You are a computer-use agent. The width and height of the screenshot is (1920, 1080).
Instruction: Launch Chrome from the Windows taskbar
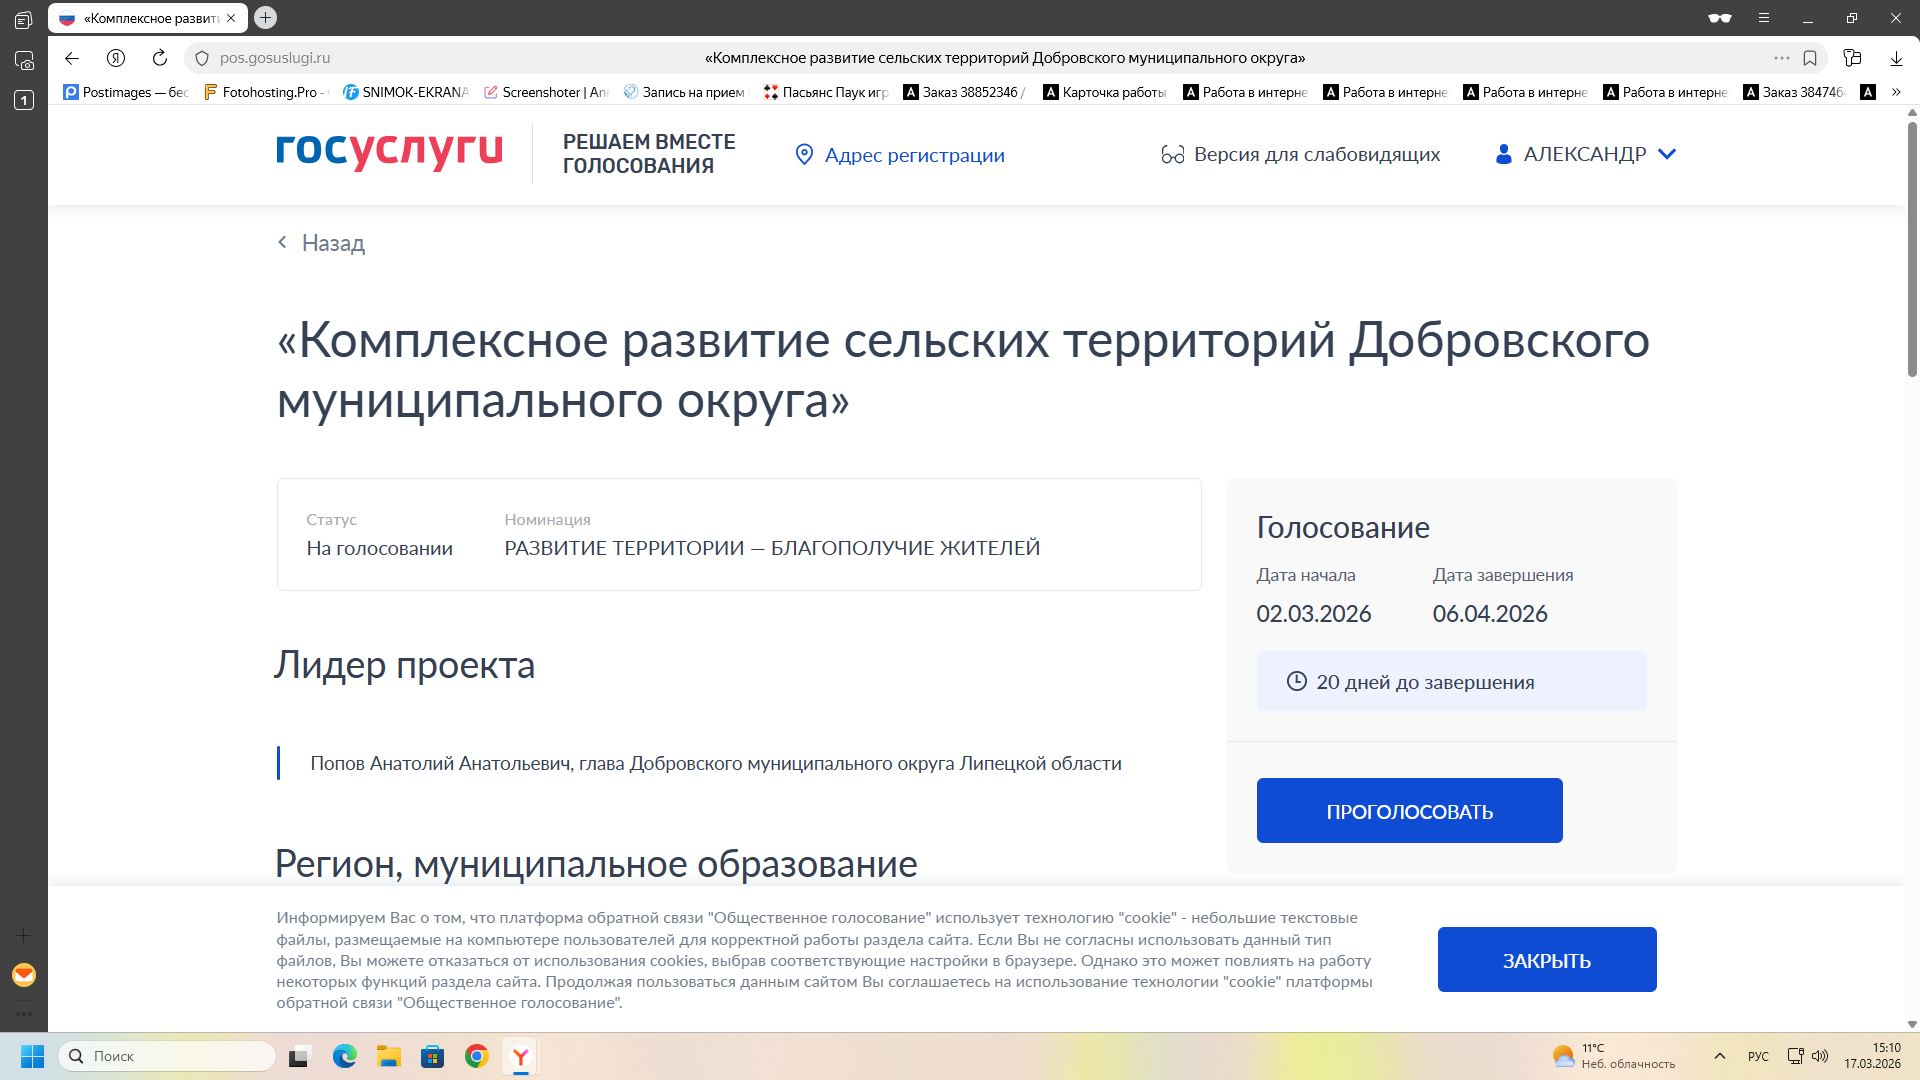[x=477, y=1056]
